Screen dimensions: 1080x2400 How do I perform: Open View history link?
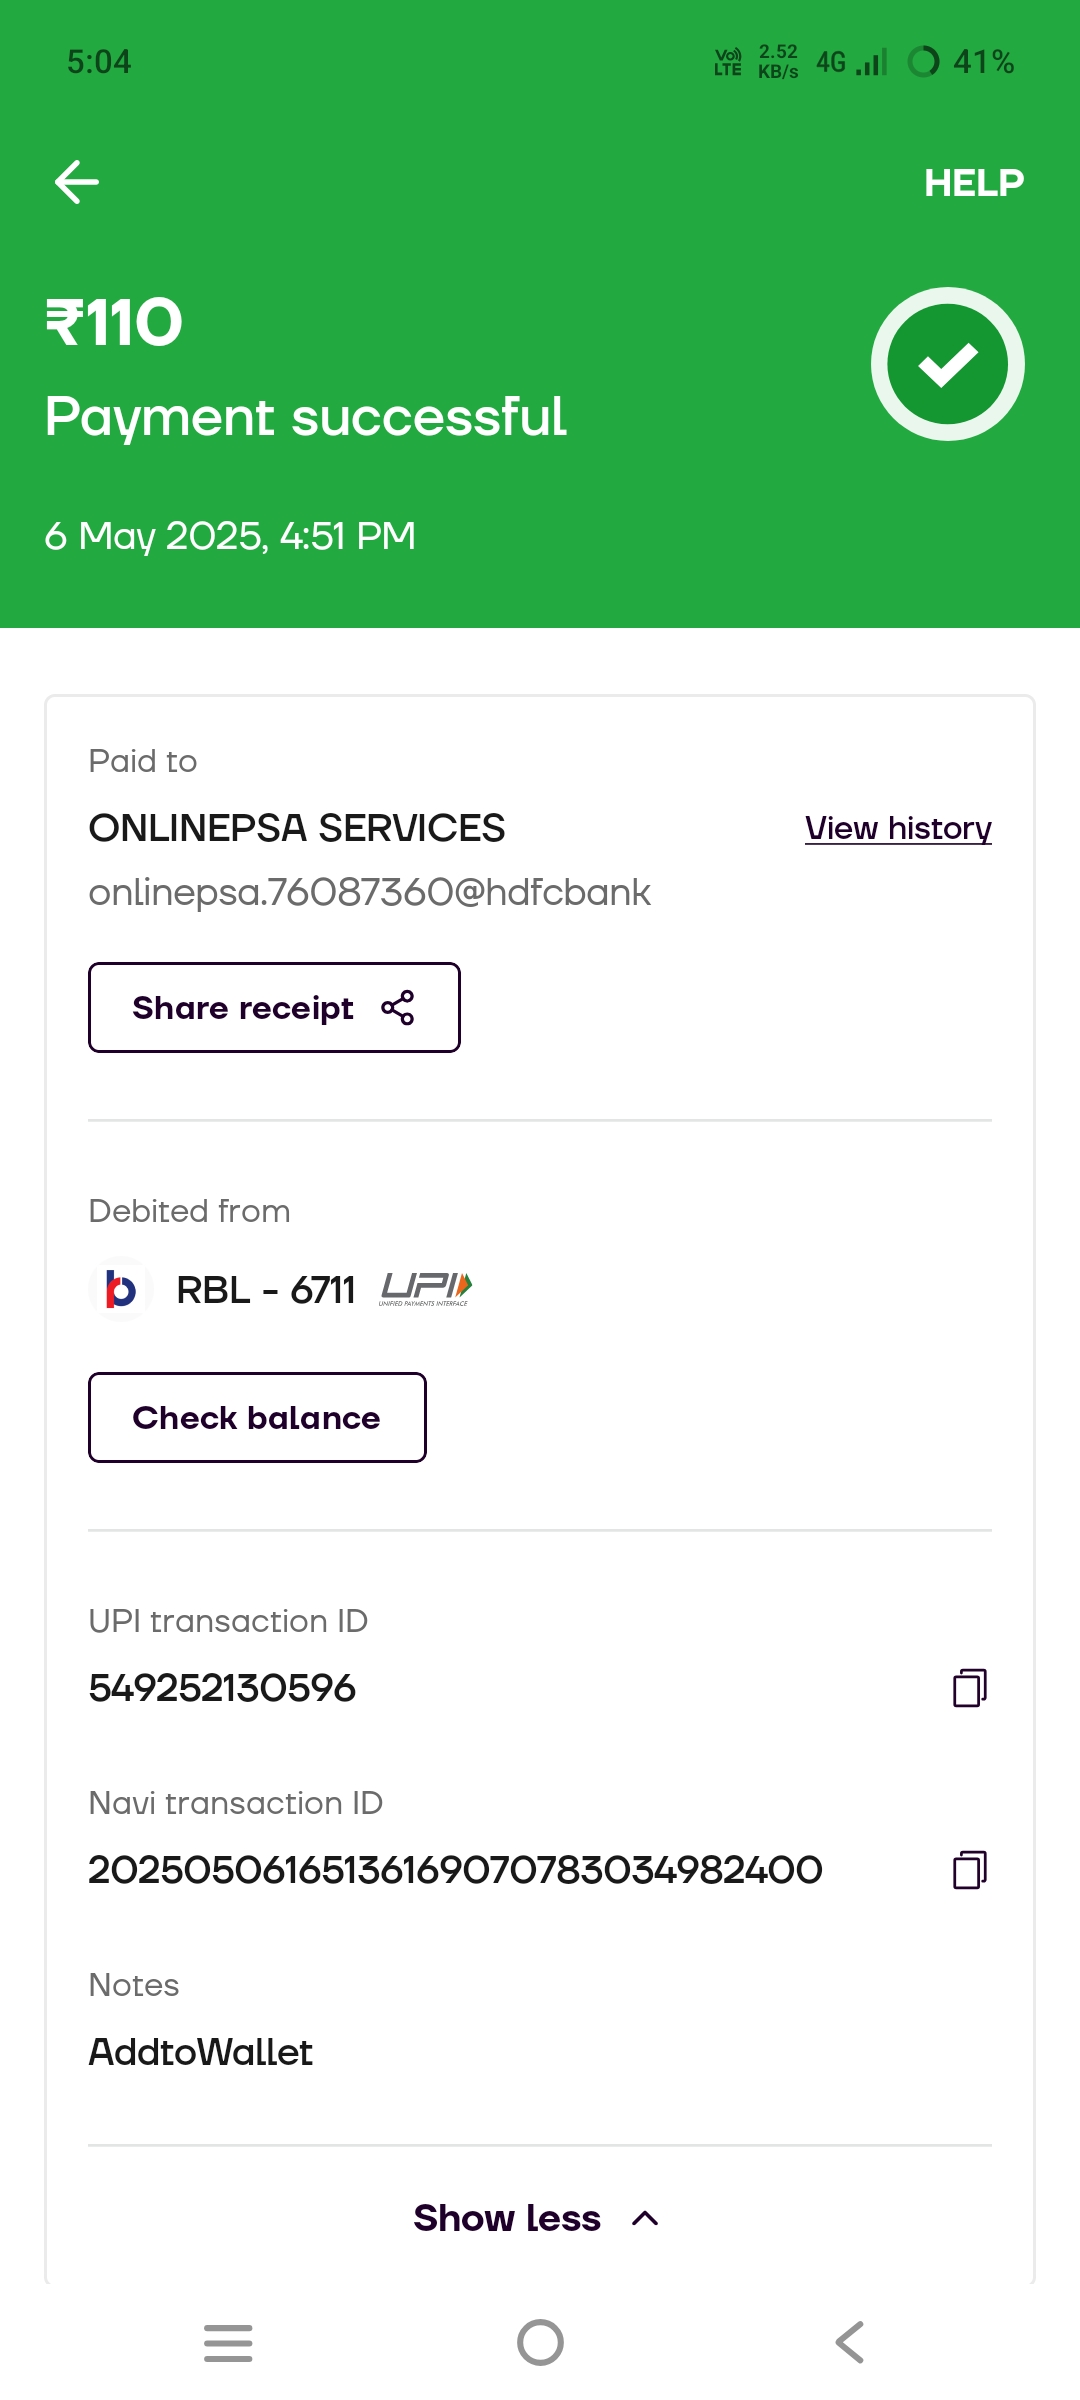click(x=897, y=828)
